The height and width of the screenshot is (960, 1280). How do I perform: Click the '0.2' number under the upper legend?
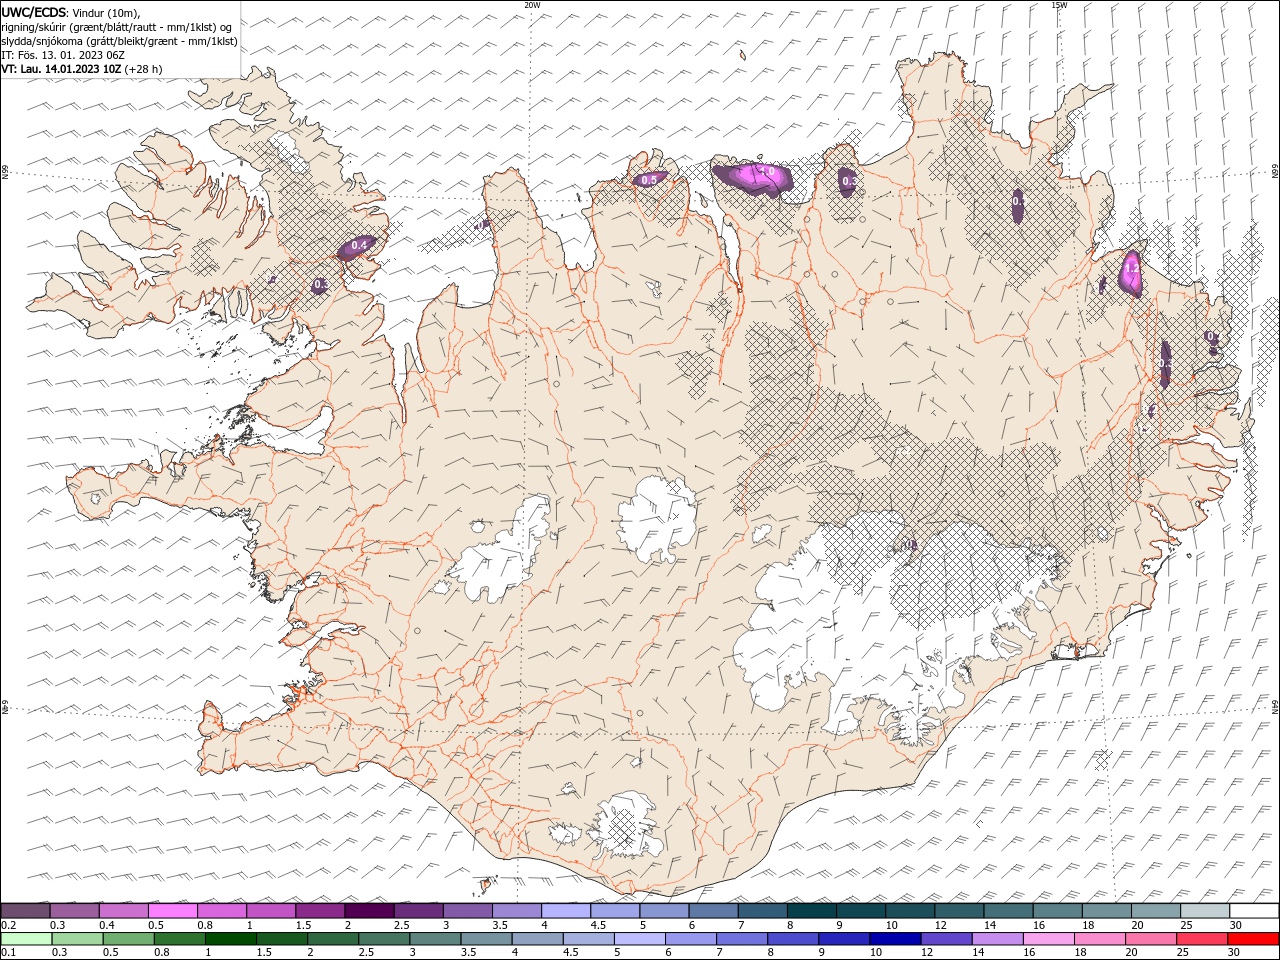7,925
